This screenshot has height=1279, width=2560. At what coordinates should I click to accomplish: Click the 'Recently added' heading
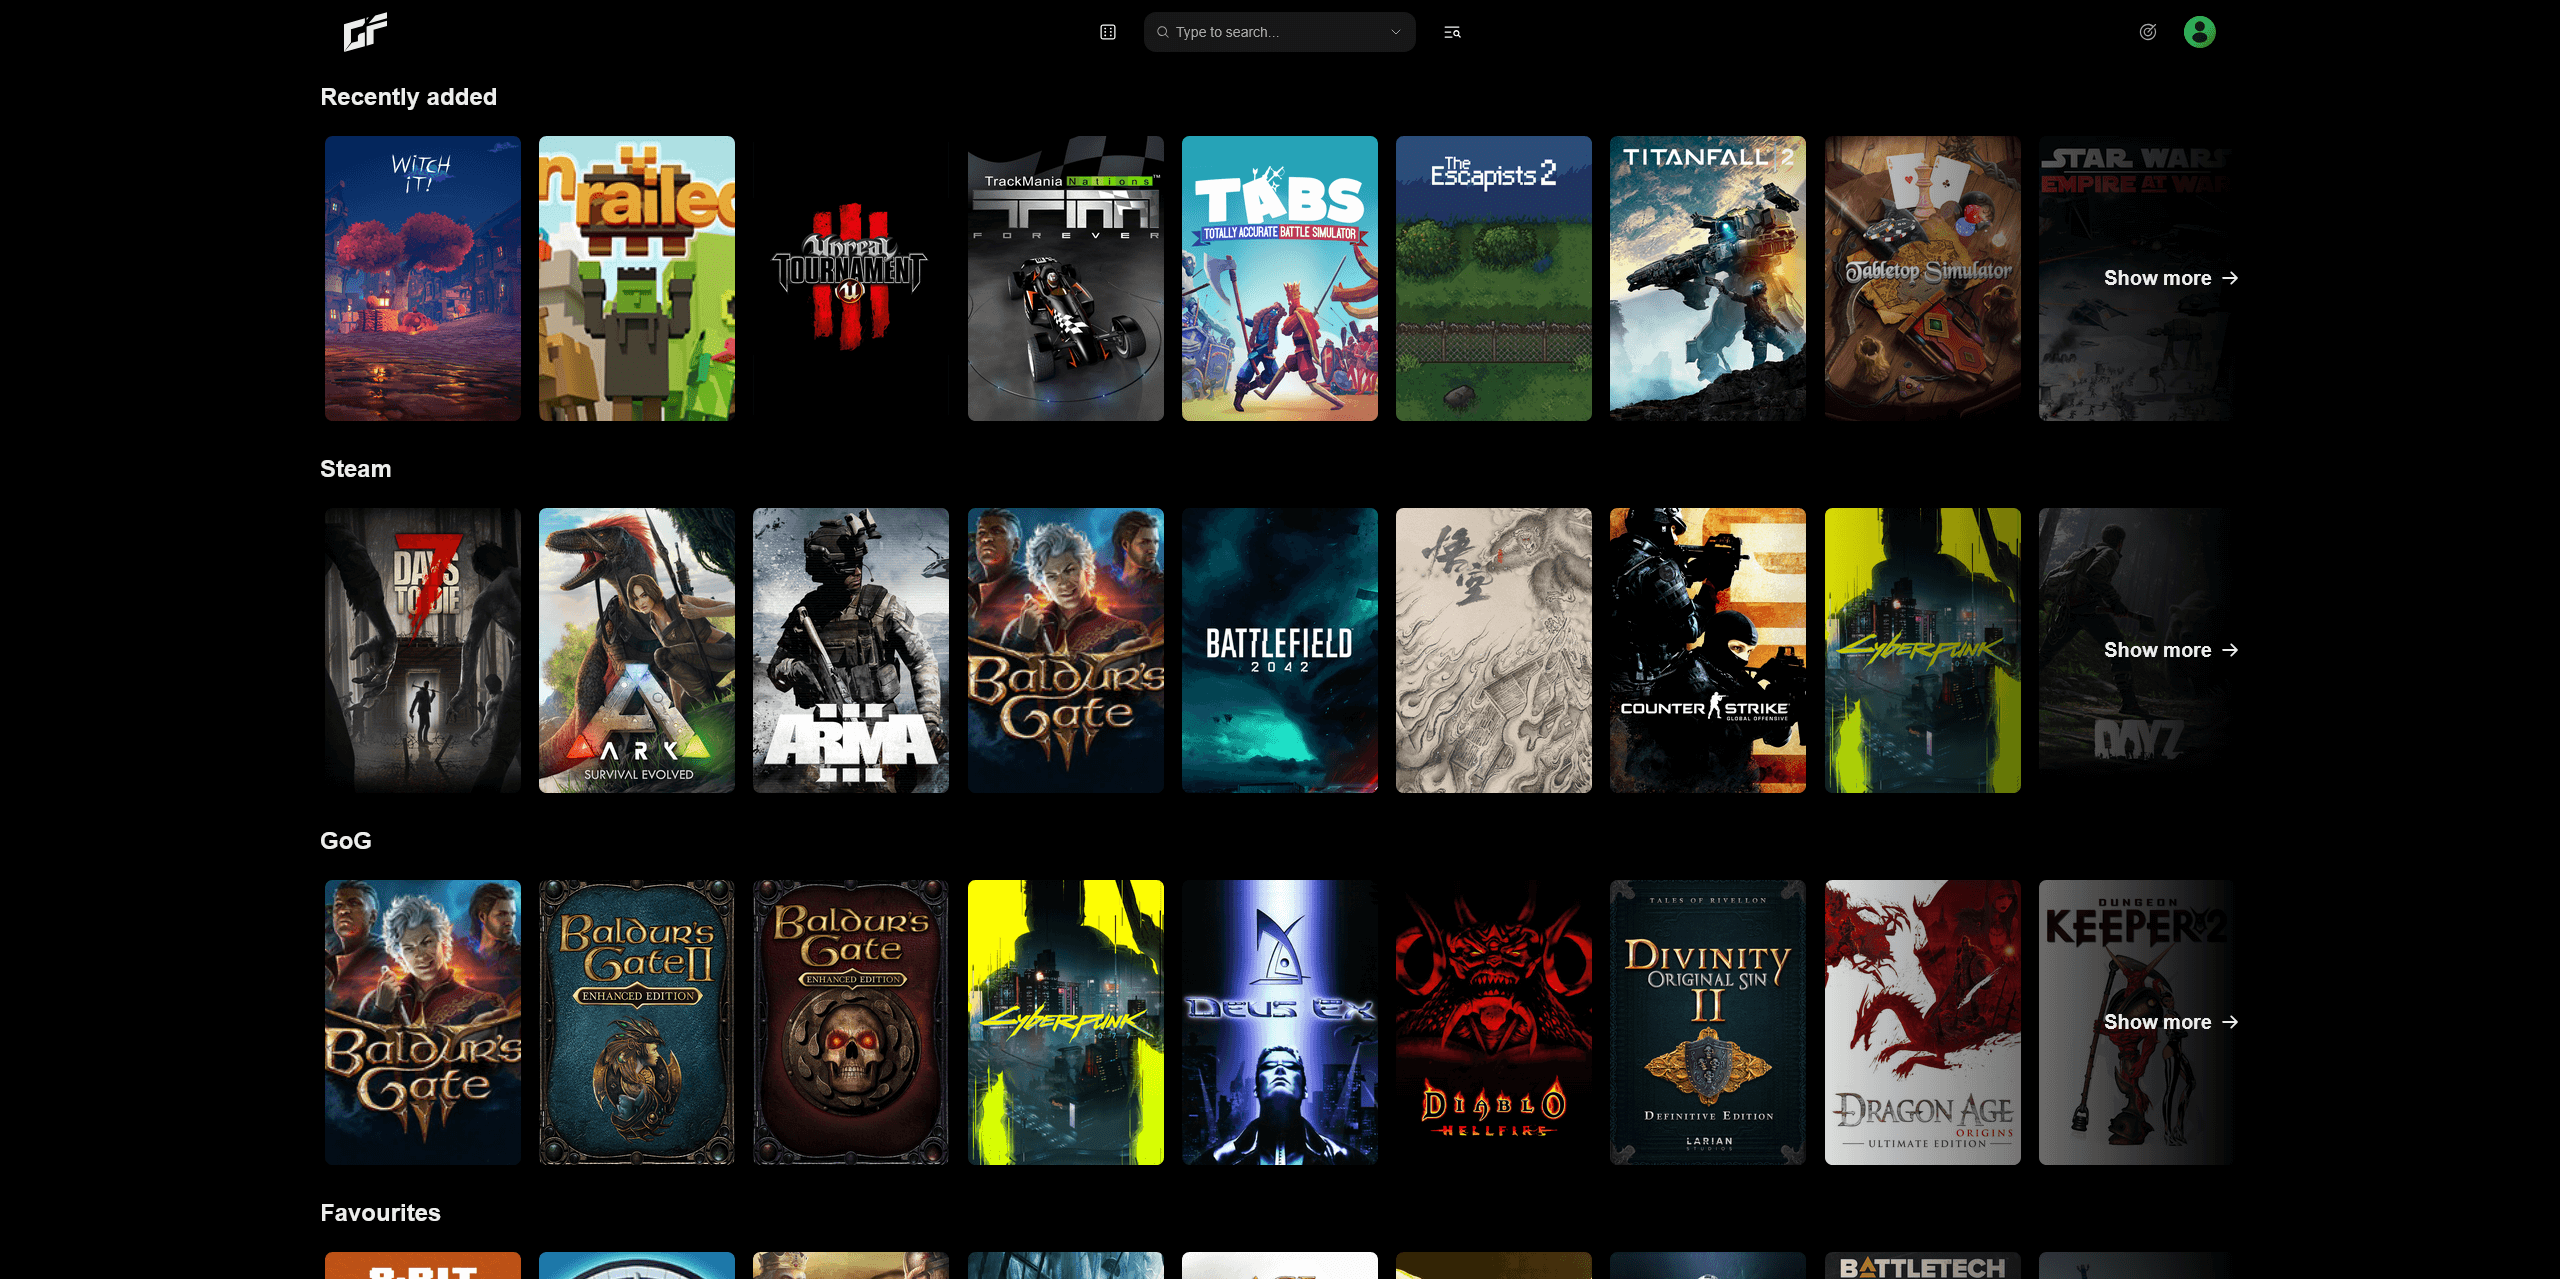(x=408, y=97)
